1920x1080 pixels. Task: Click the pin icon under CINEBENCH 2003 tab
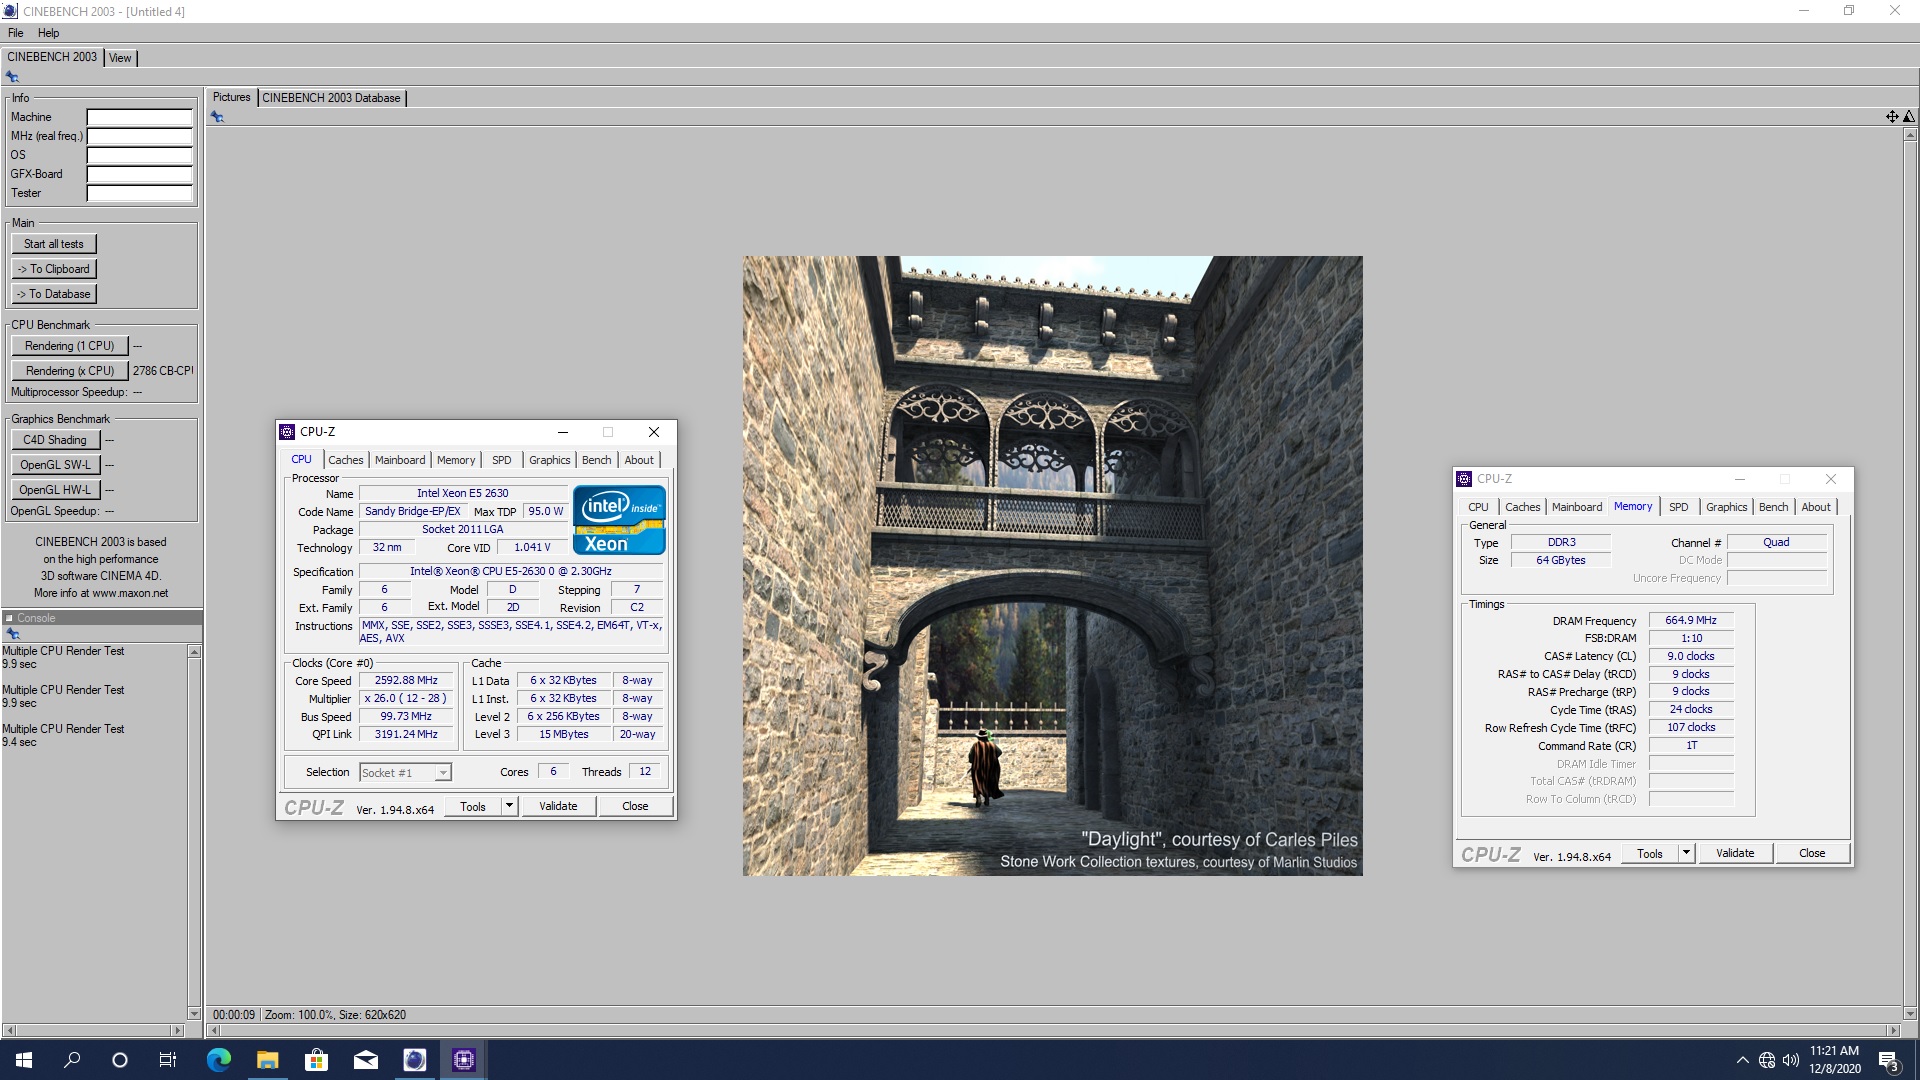tap(12, 77)
